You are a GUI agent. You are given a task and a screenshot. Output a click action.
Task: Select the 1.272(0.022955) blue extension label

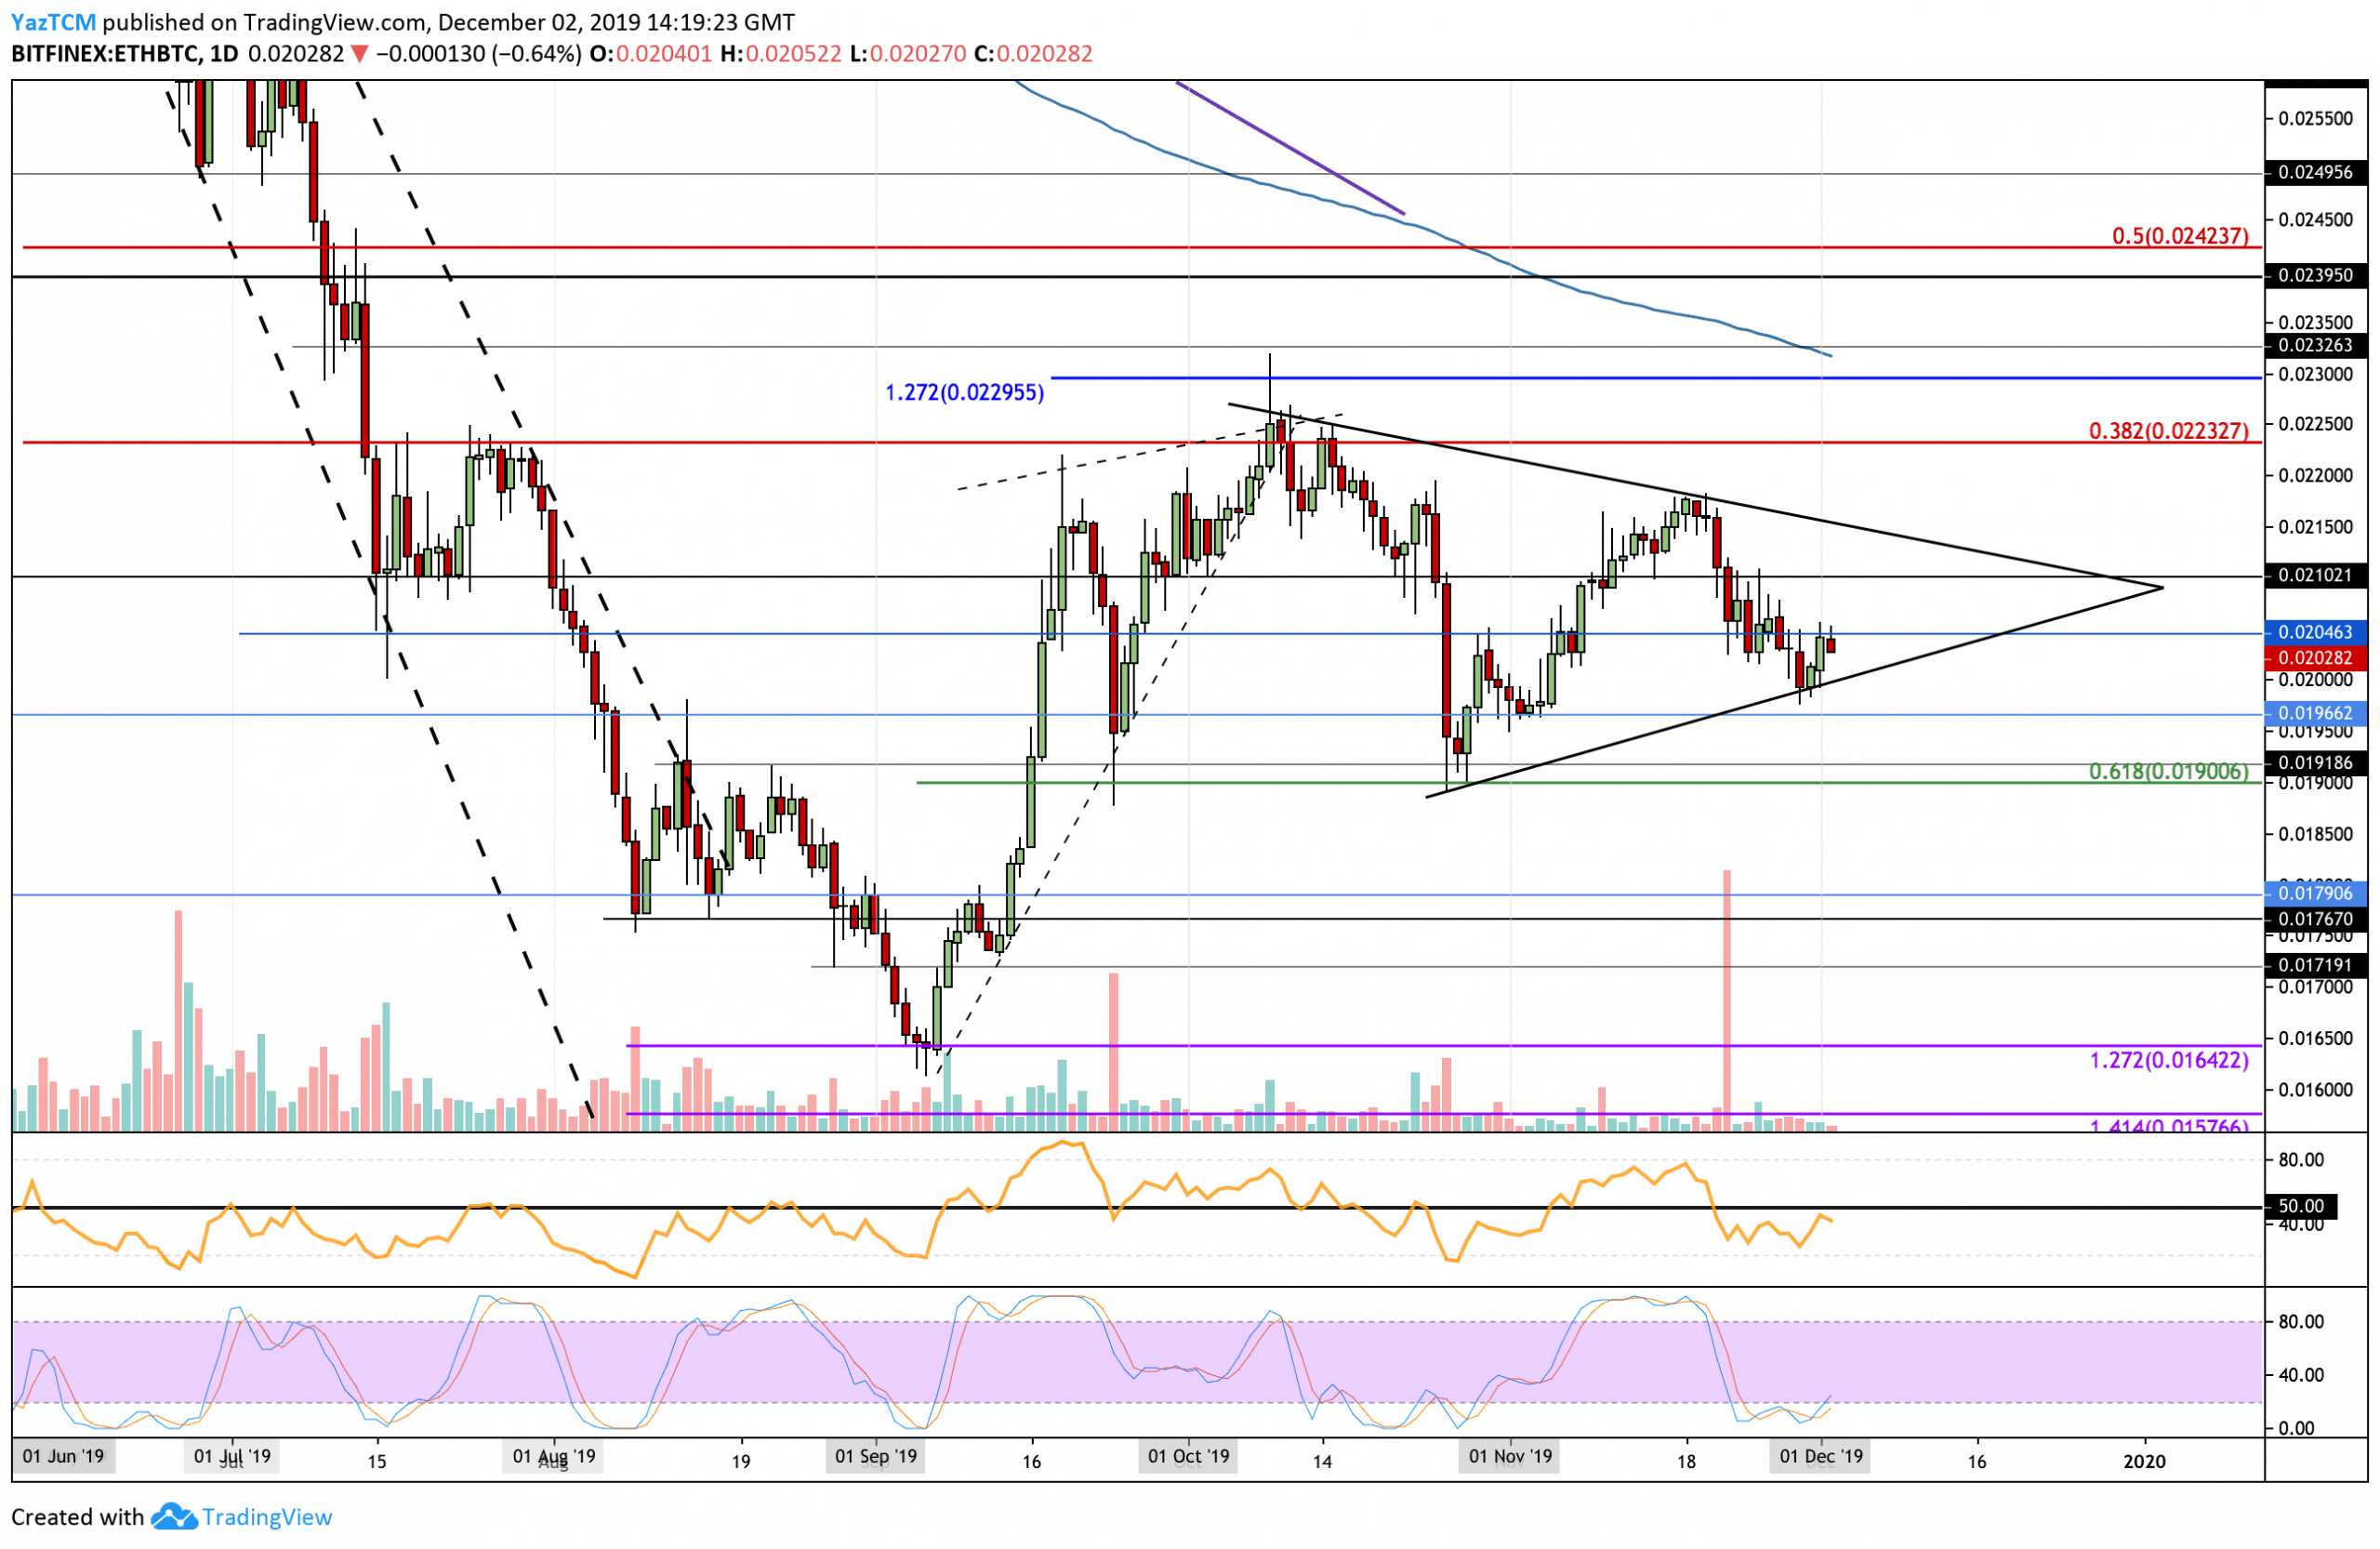click(x=964, y=393)
